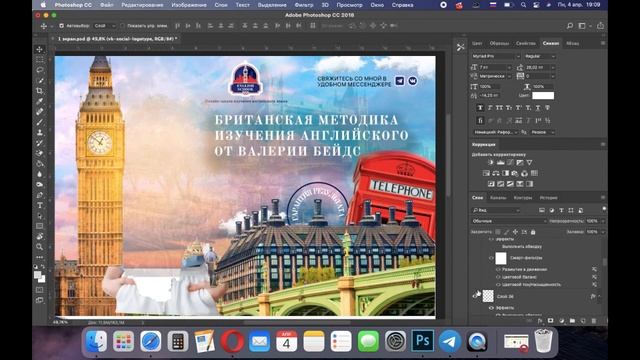Viewport: 640px width, 360px height.
Task: Toggle lock all for layer
Action: [x=533, y=232]
